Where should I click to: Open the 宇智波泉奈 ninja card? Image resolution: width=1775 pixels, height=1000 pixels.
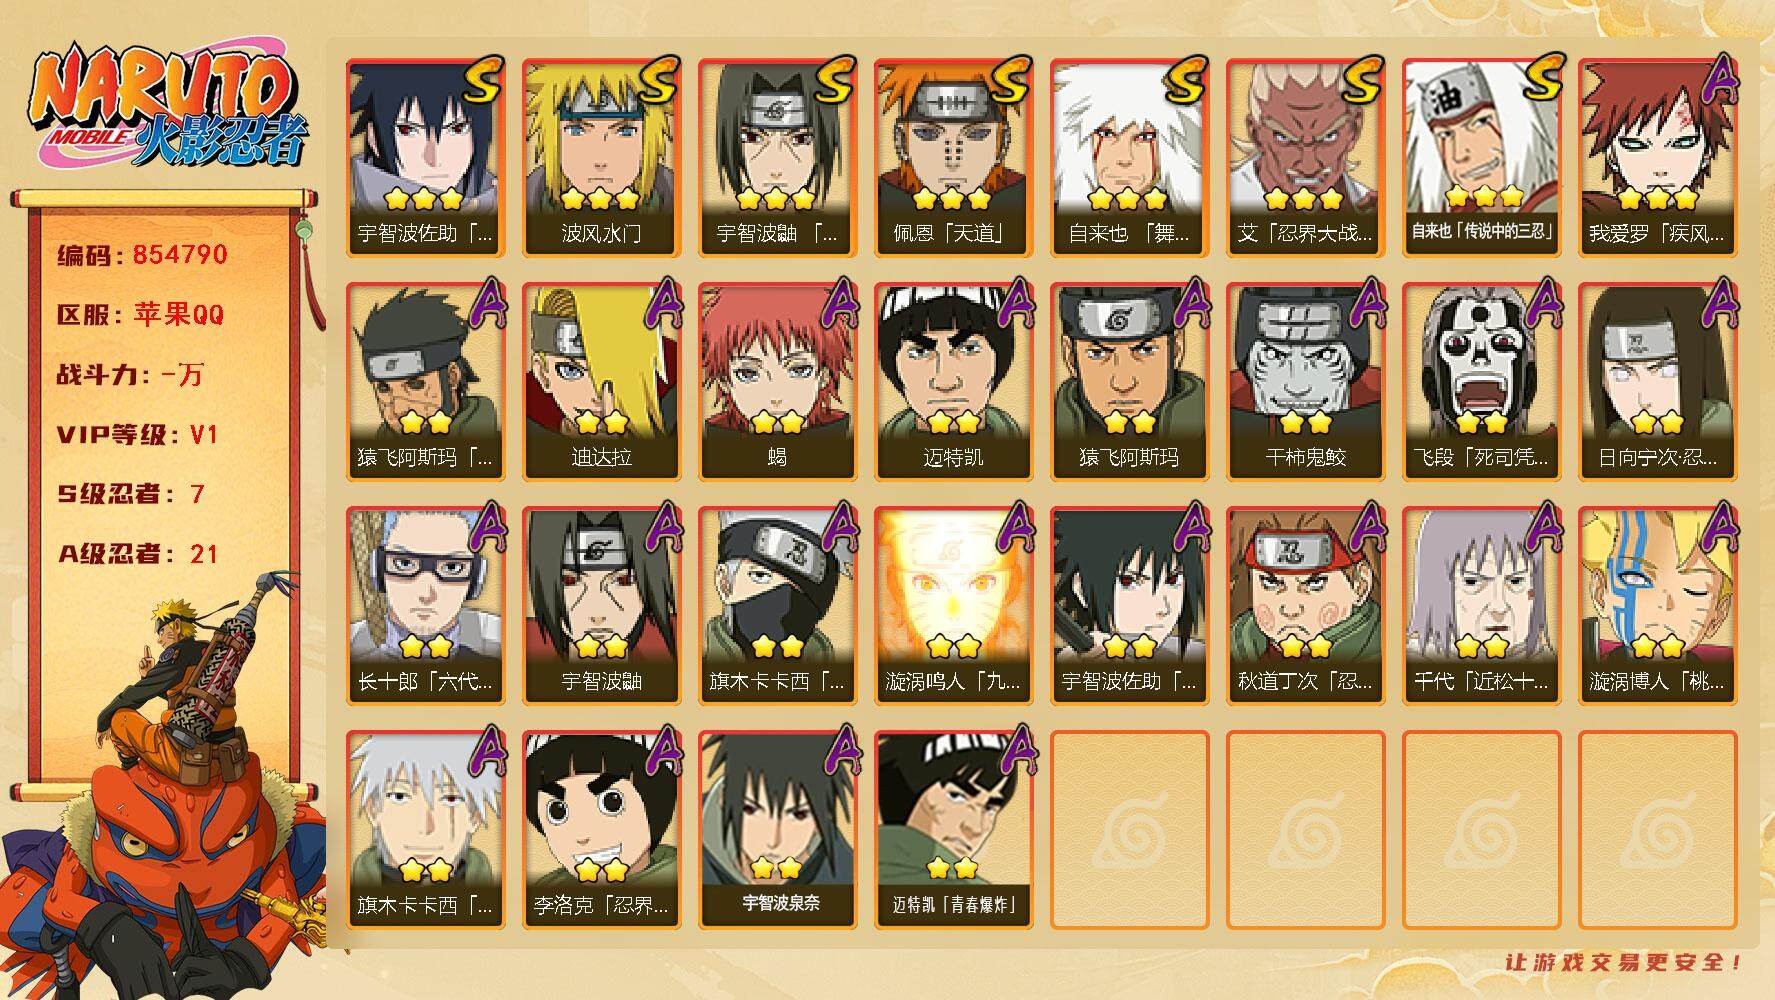(778, 830)
